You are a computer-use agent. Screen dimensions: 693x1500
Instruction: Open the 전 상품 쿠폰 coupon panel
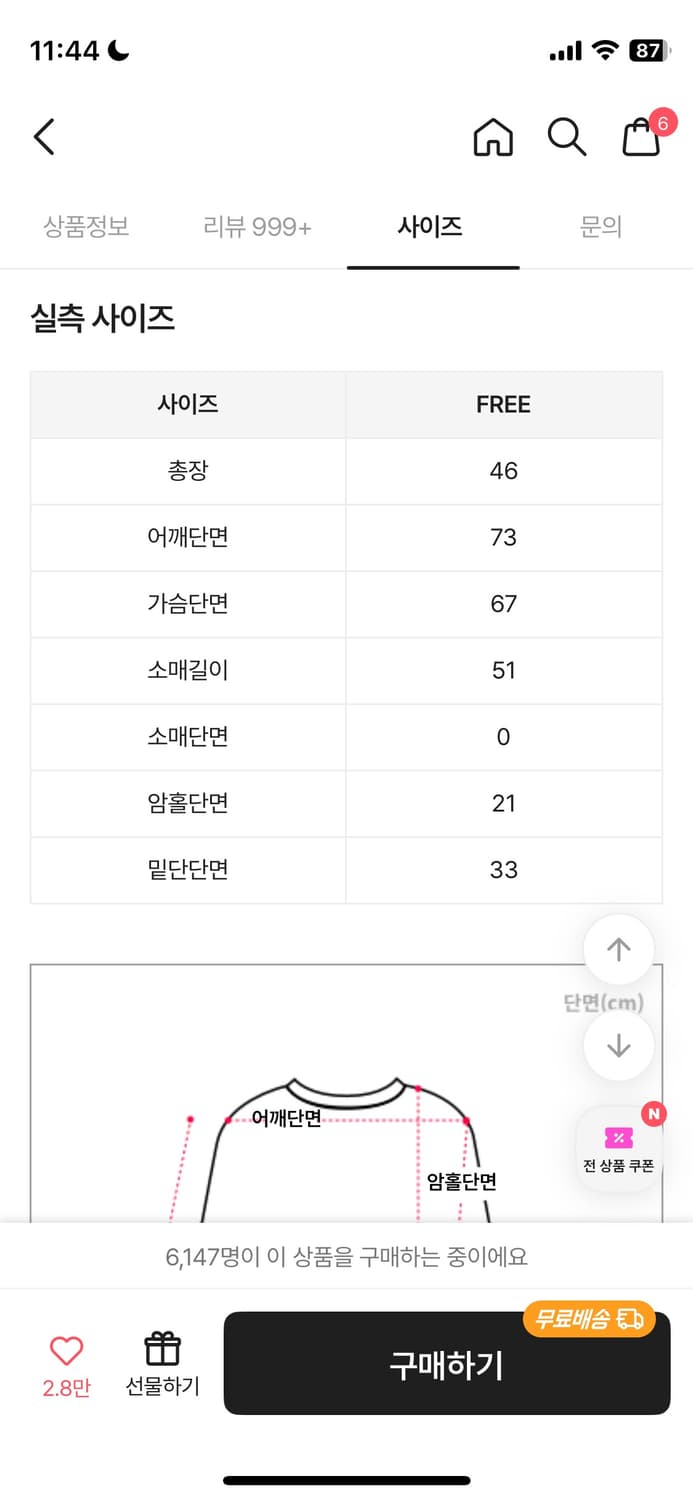click(619, 1145)
